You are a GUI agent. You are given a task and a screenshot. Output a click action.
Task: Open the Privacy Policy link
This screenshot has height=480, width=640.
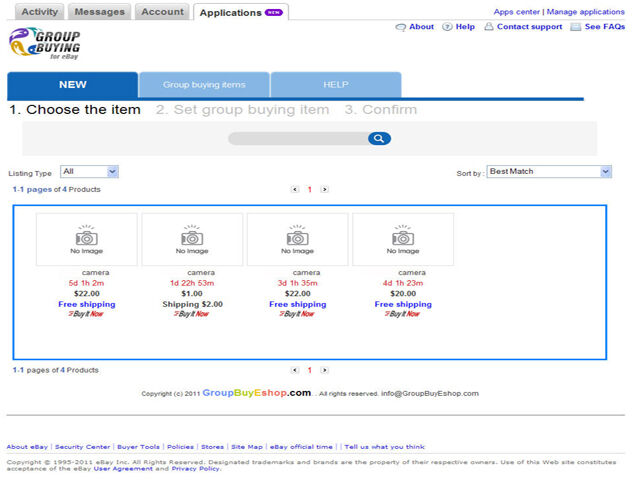[196, 469]
